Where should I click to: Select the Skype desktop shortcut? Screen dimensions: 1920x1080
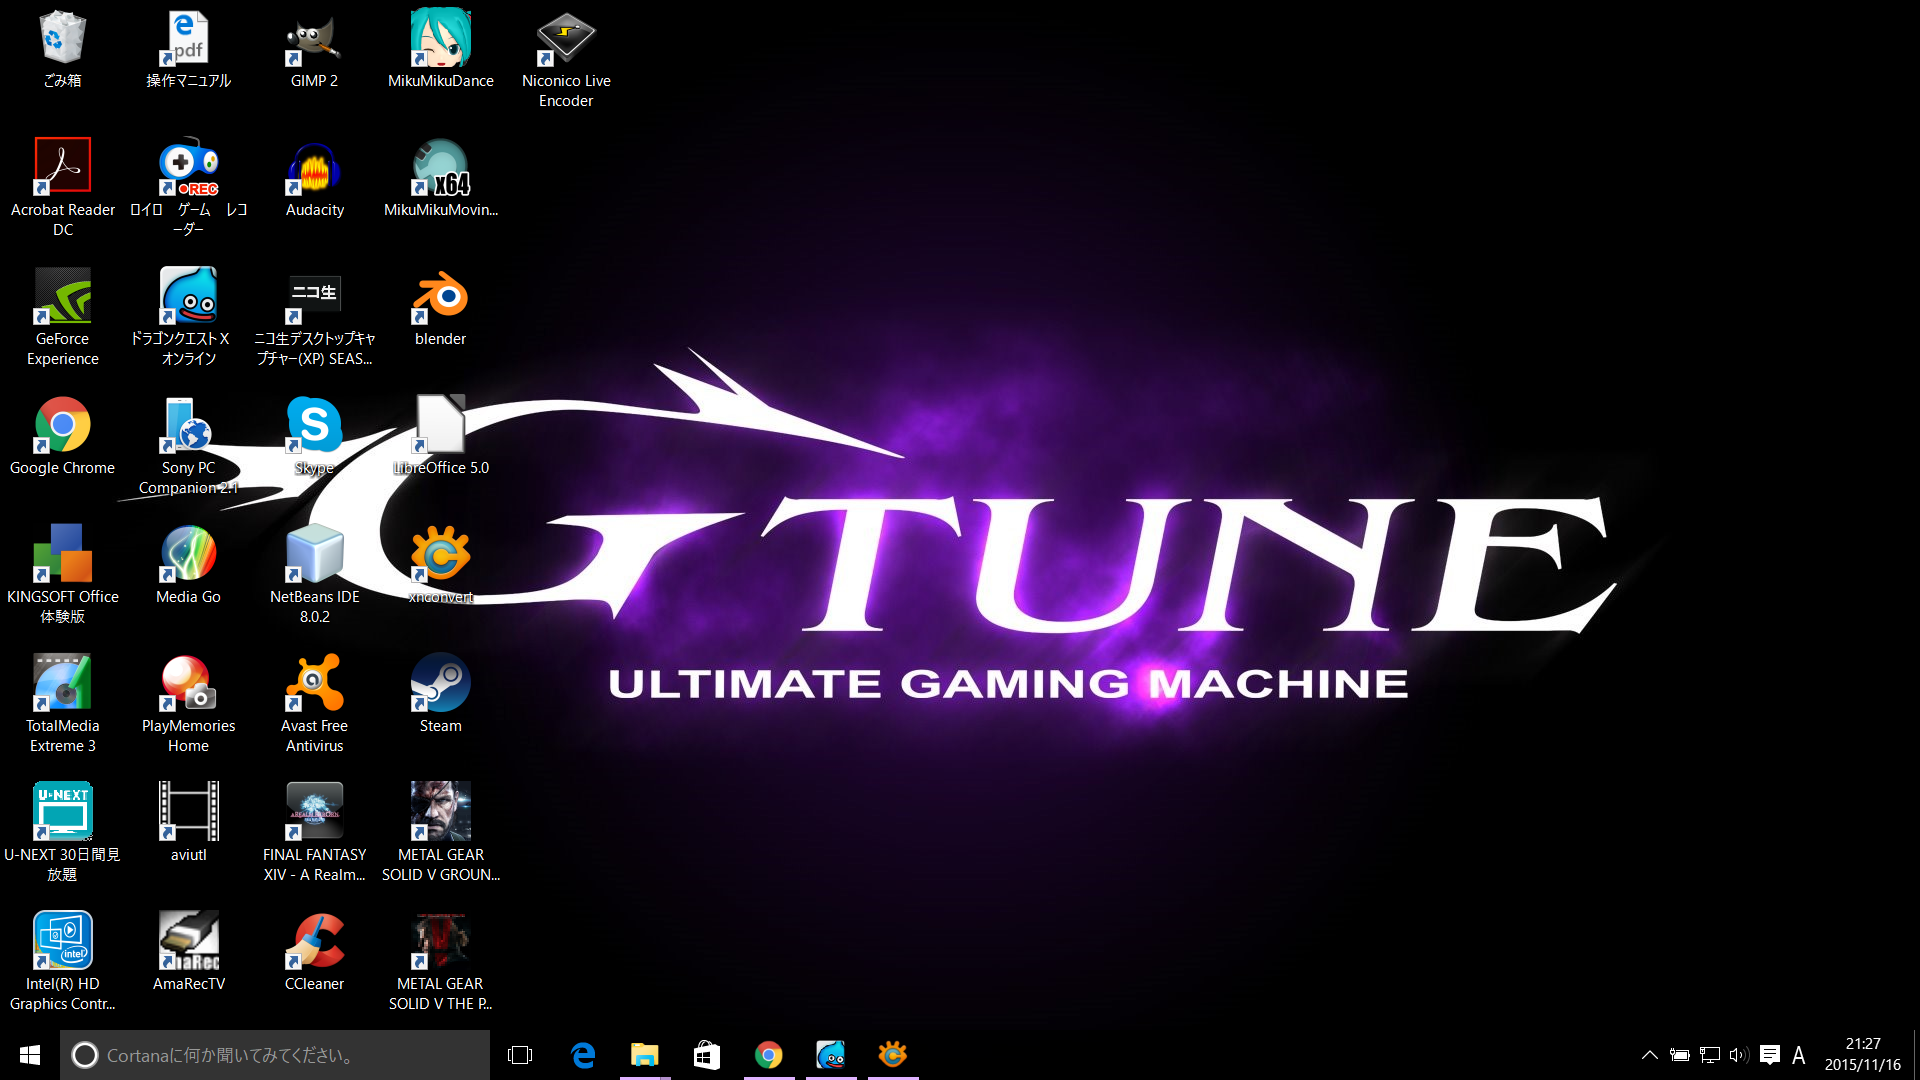314,427
